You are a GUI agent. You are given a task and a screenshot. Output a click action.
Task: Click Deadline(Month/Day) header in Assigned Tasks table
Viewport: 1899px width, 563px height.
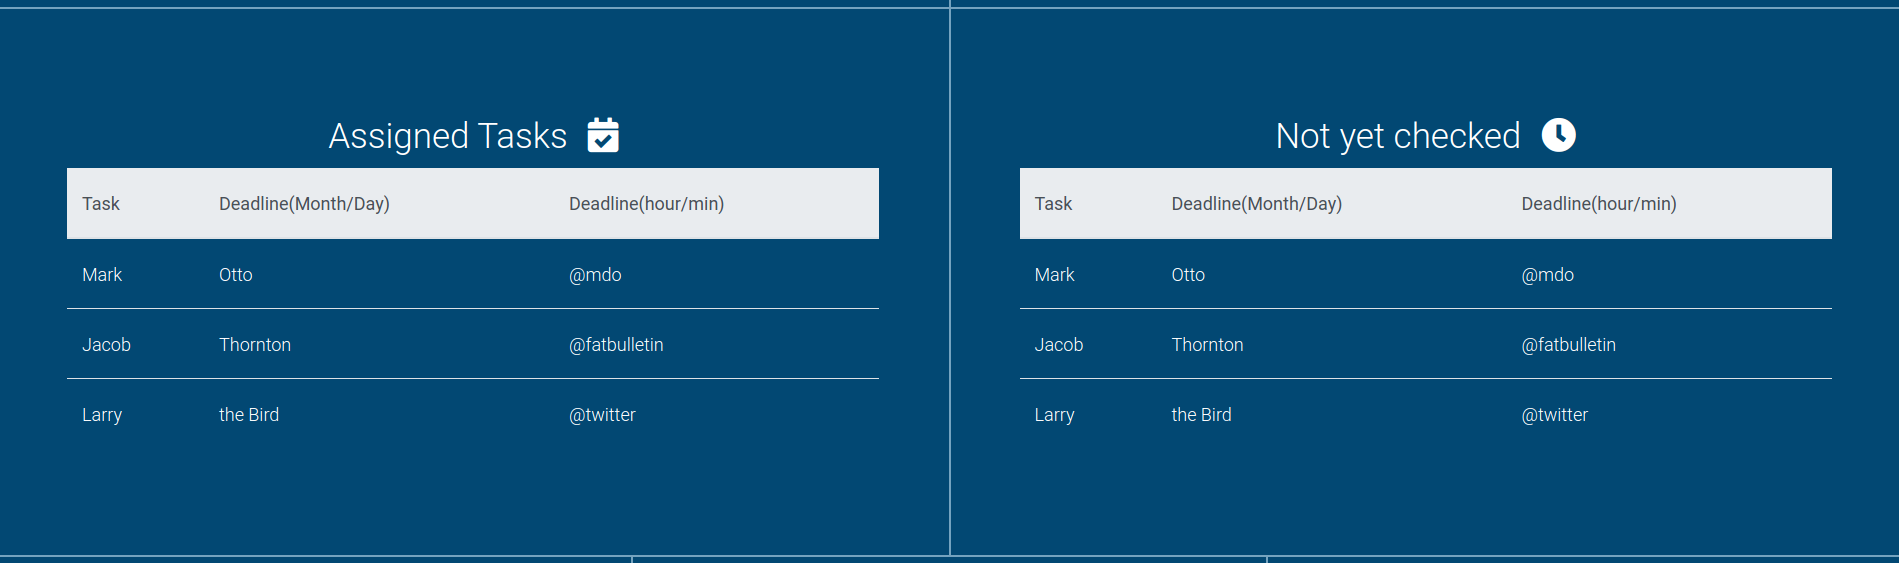[304, 204]
